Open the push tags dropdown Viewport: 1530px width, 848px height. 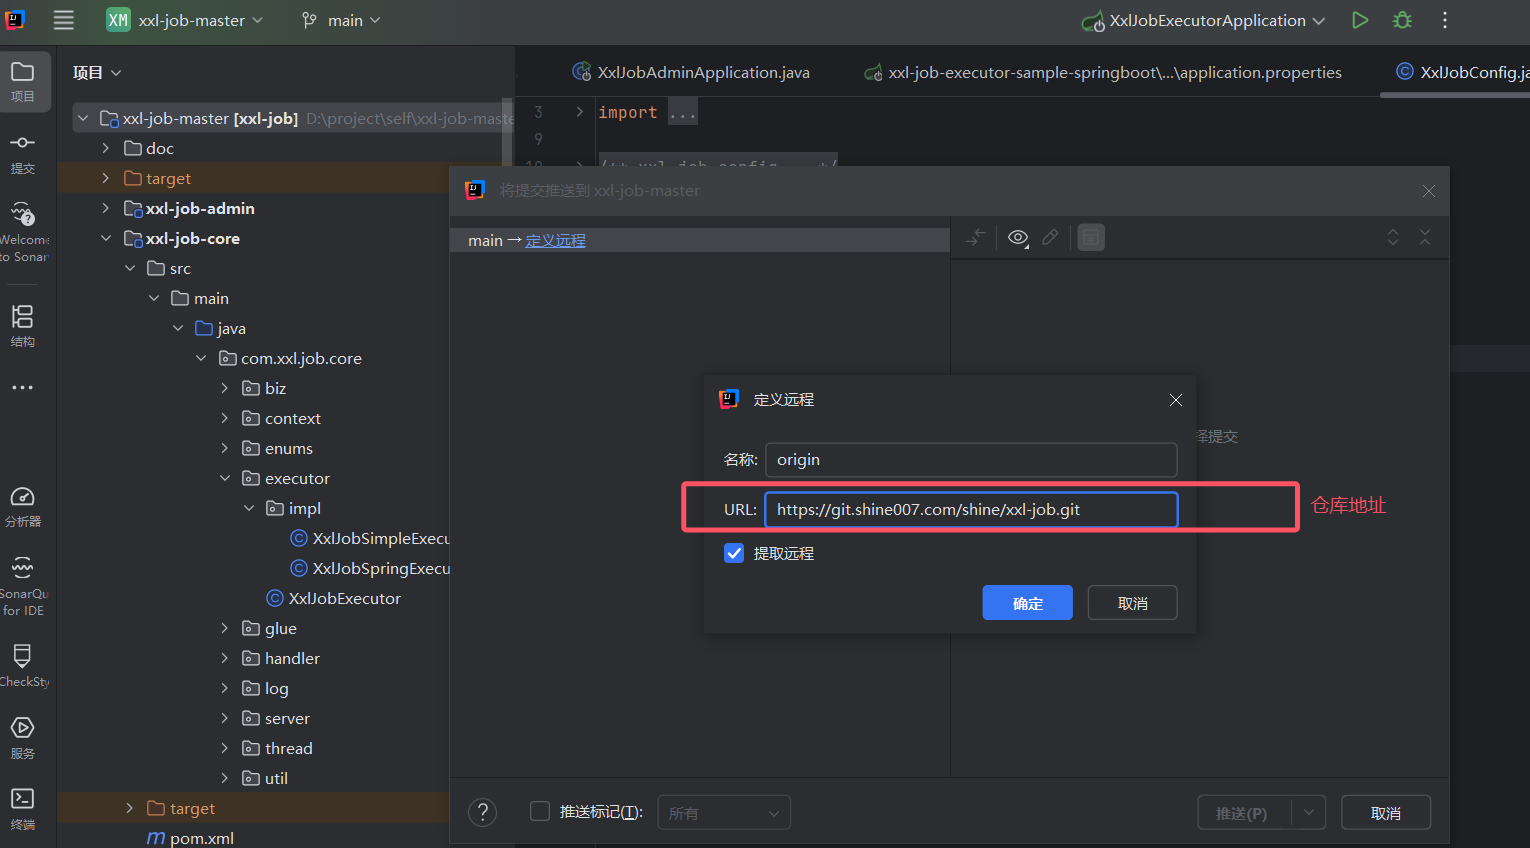tap(723, 813)
